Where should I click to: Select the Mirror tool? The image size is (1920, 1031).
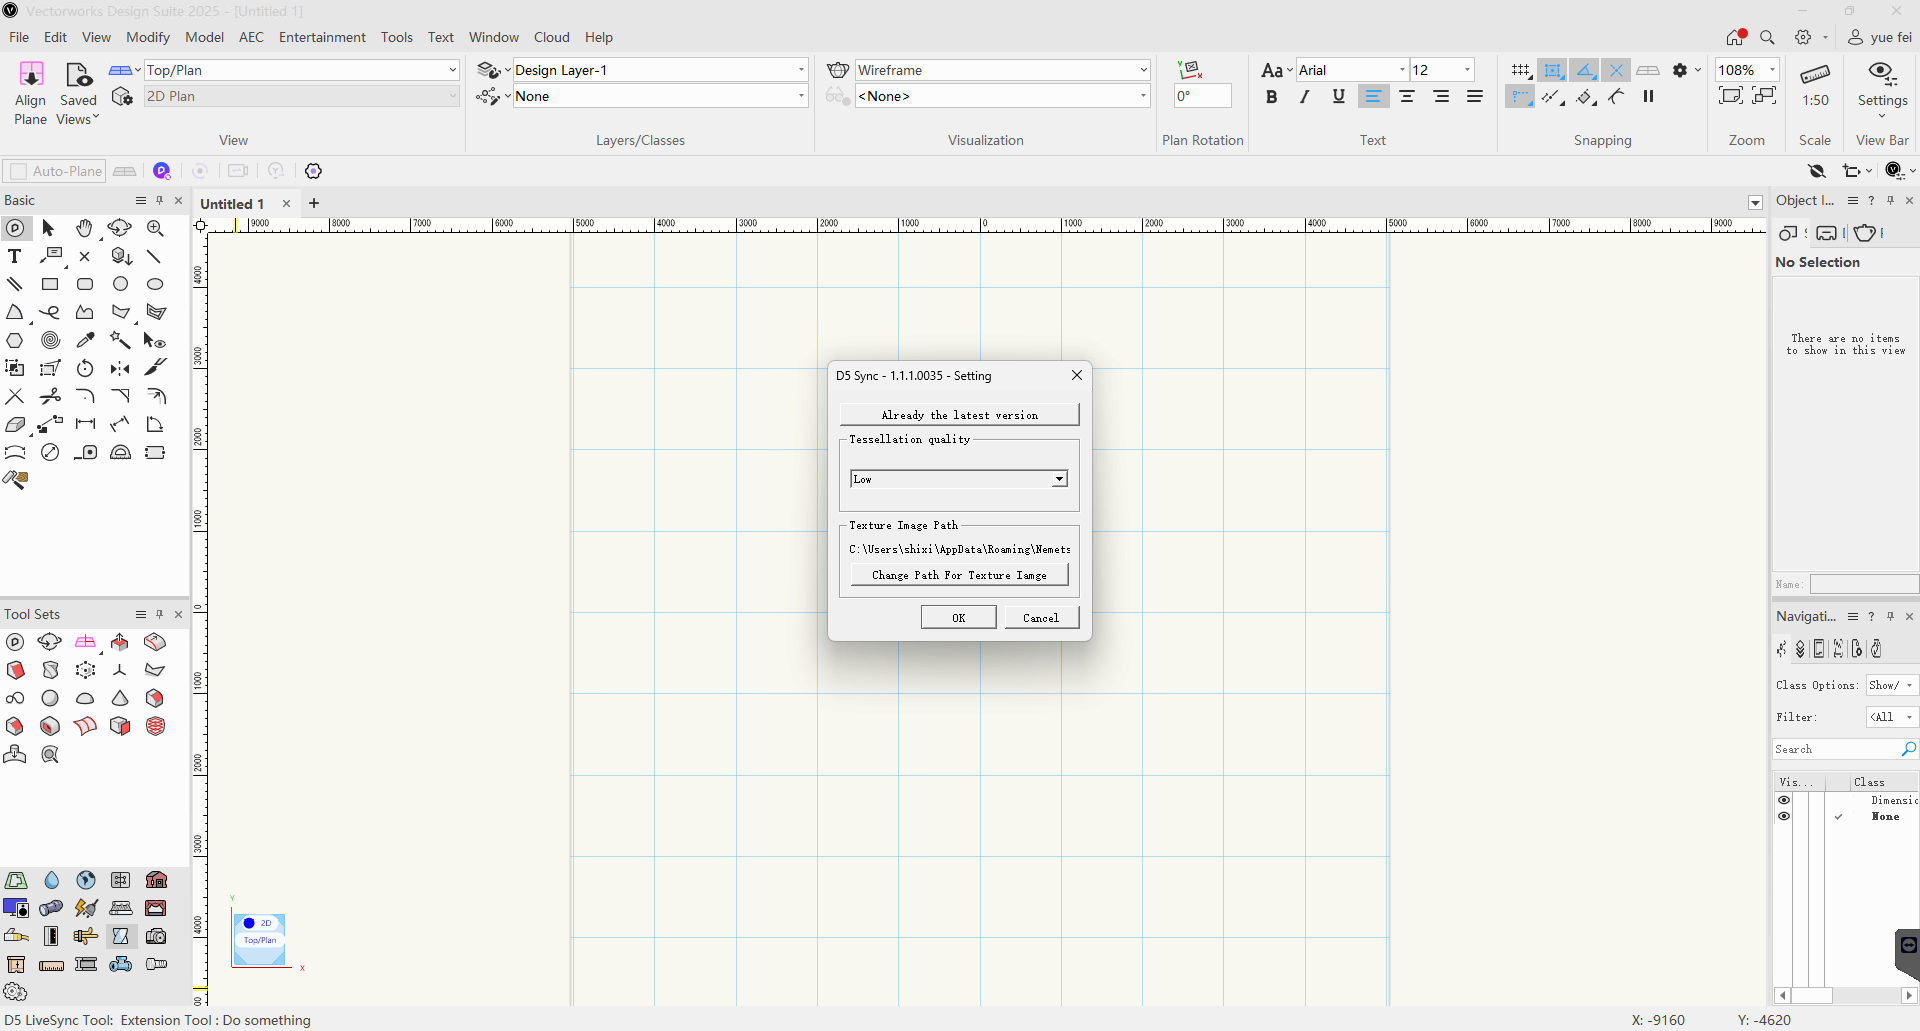click(120, 369)
